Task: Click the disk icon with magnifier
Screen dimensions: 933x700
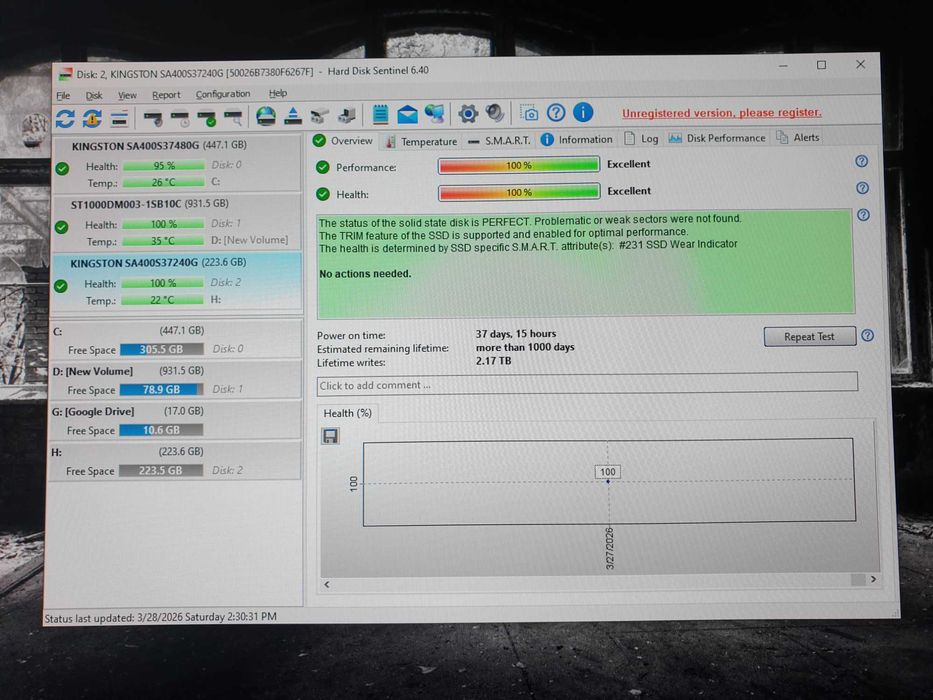Action: [233, 117]
